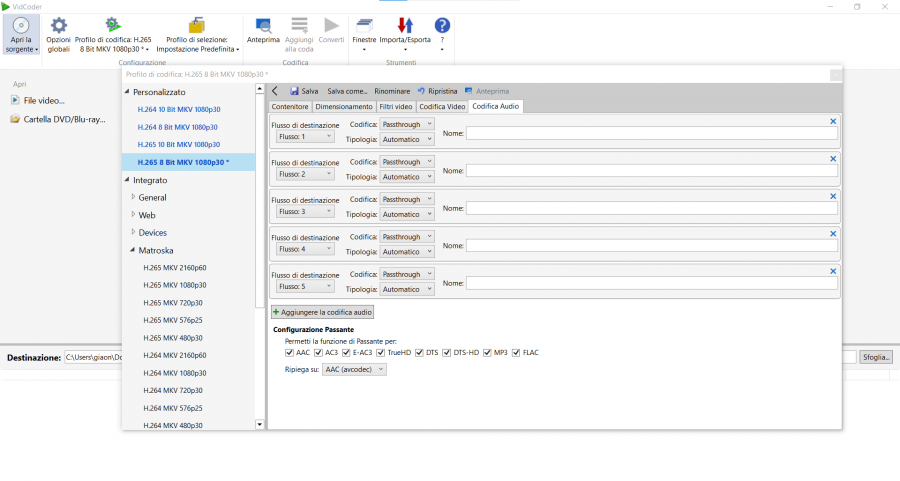
Task: Select preset H.265 10 Bit MKV 1080p30
Action: click(179, 145)
